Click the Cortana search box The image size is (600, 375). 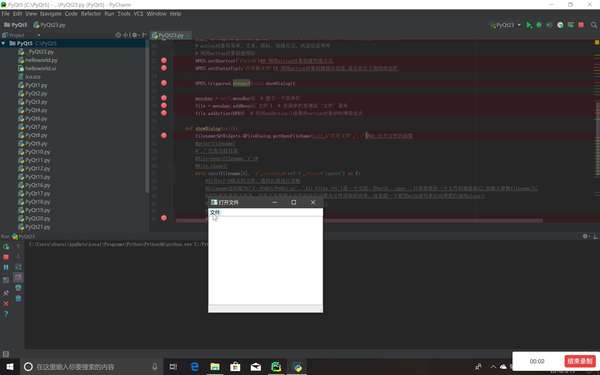tap(90, 367)
